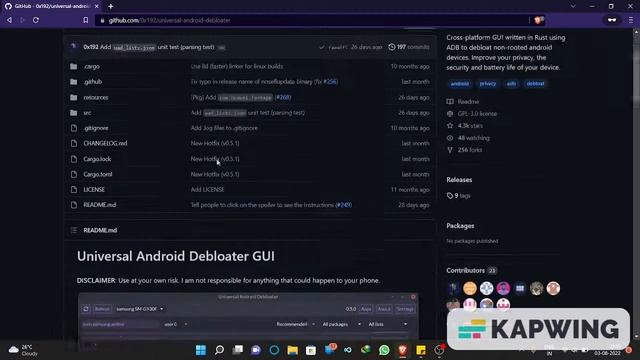The width and height of the screenshot is (640, 360).
Task: Open Brave browser taskbar icon
Action: point(402,350)
